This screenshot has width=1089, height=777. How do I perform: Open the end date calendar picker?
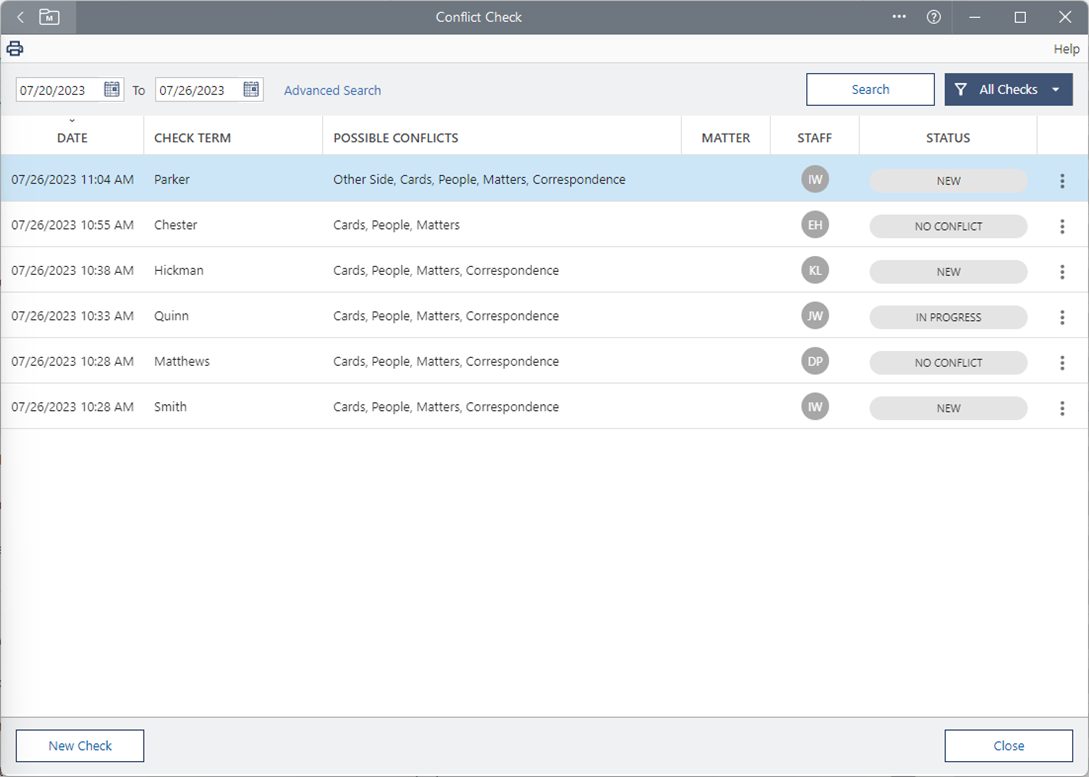pyautogui.click(x=251, y=90)
